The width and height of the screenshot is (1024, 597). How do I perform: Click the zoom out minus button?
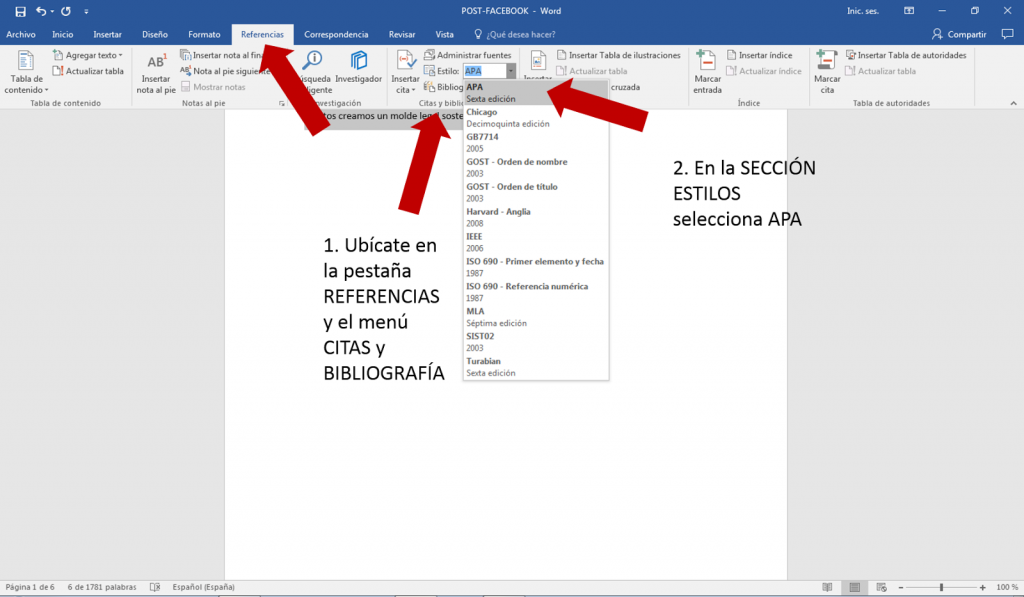pos(901,587)
